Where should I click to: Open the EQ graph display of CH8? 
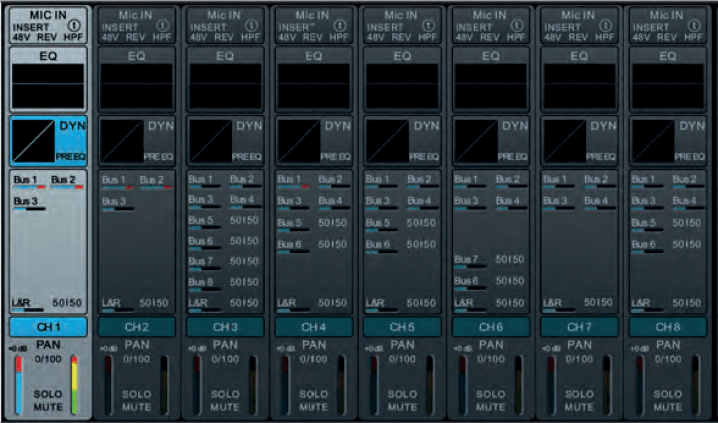tap(668, 86)
